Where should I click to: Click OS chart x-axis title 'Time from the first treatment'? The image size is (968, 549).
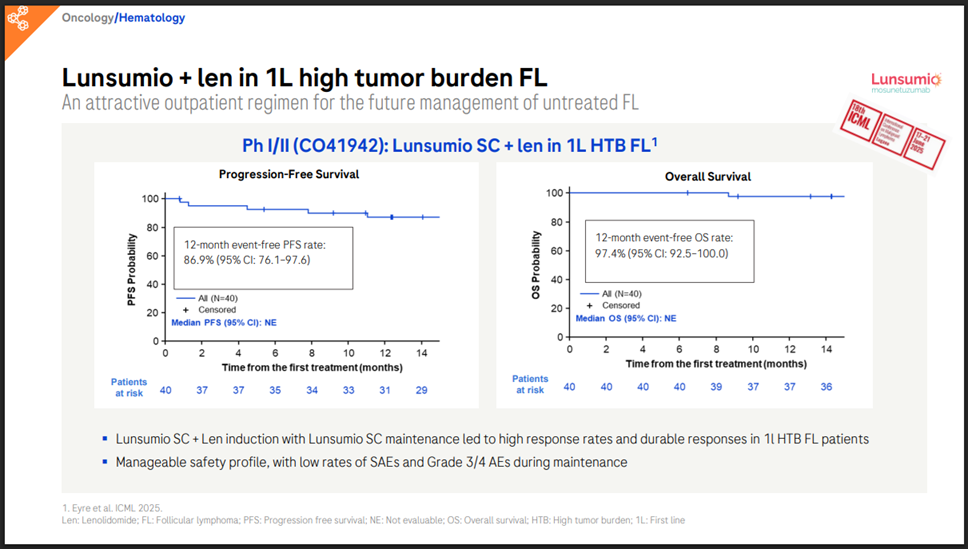tap(716, 364)
